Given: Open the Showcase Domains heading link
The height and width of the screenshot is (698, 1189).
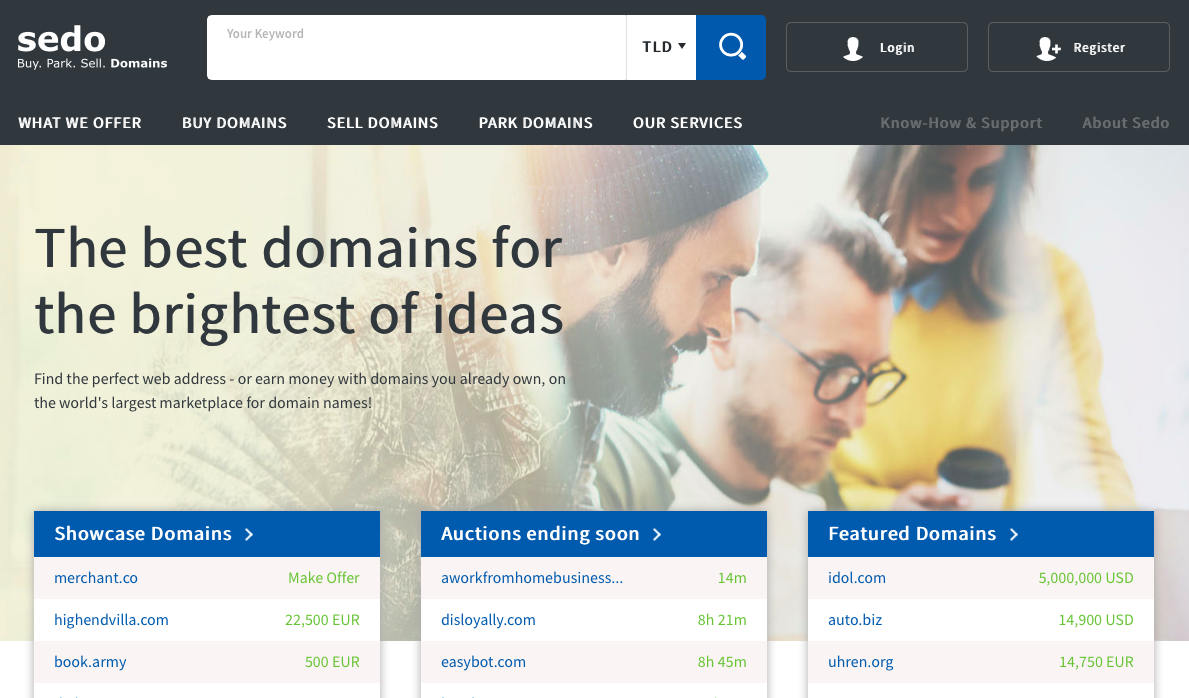Looking at the screenshot, I should (143, 534).
